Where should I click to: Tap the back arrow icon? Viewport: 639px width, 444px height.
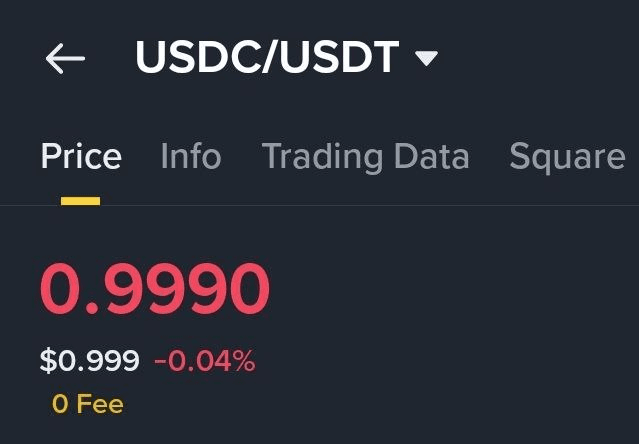pos(65,59)
